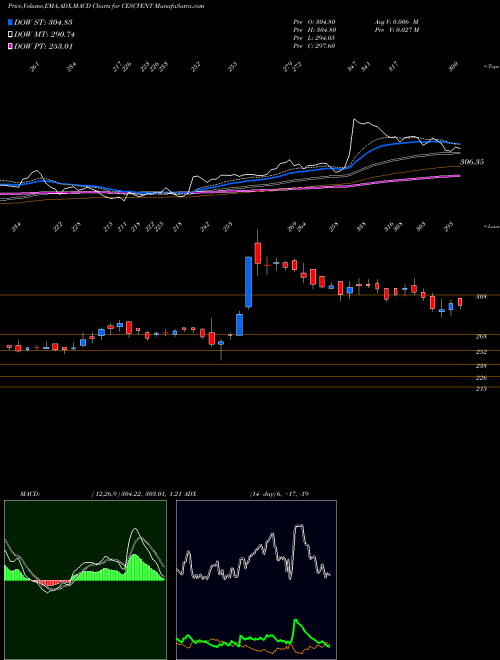The image size is (500, 660).
Task: Click the 347 value in the Tops row
Action: click(x=352, y=67)
